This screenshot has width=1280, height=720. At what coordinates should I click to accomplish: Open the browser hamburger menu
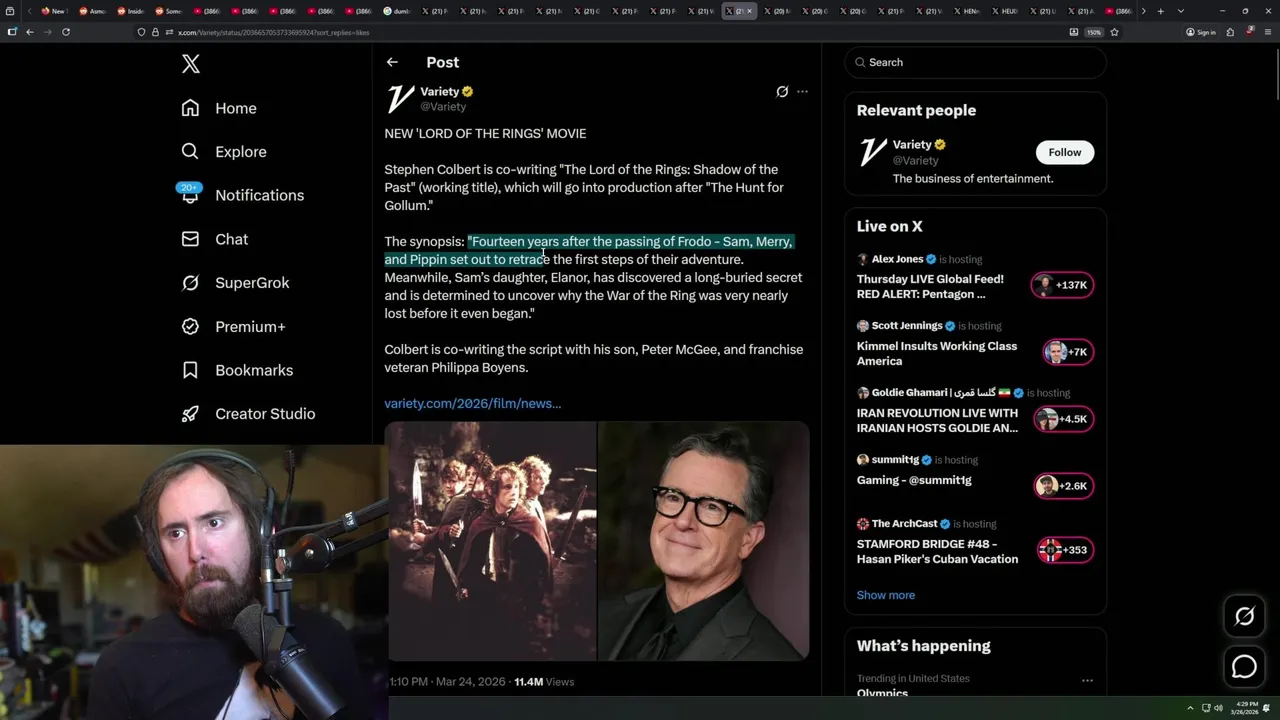1268,32
